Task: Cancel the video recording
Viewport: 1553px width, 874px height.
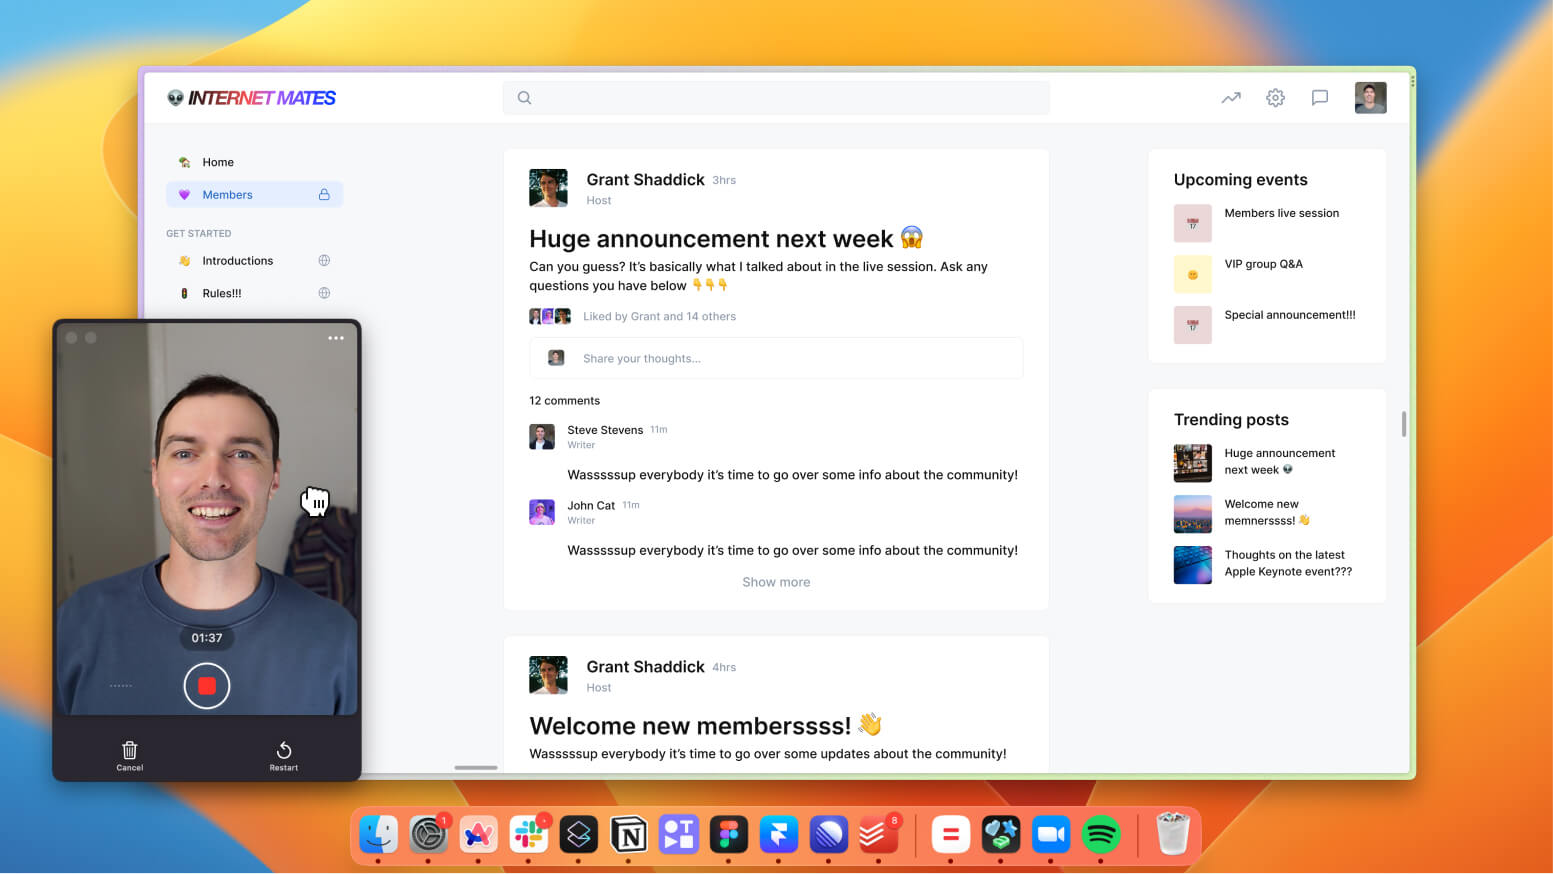Action: (x=129, y=751)
